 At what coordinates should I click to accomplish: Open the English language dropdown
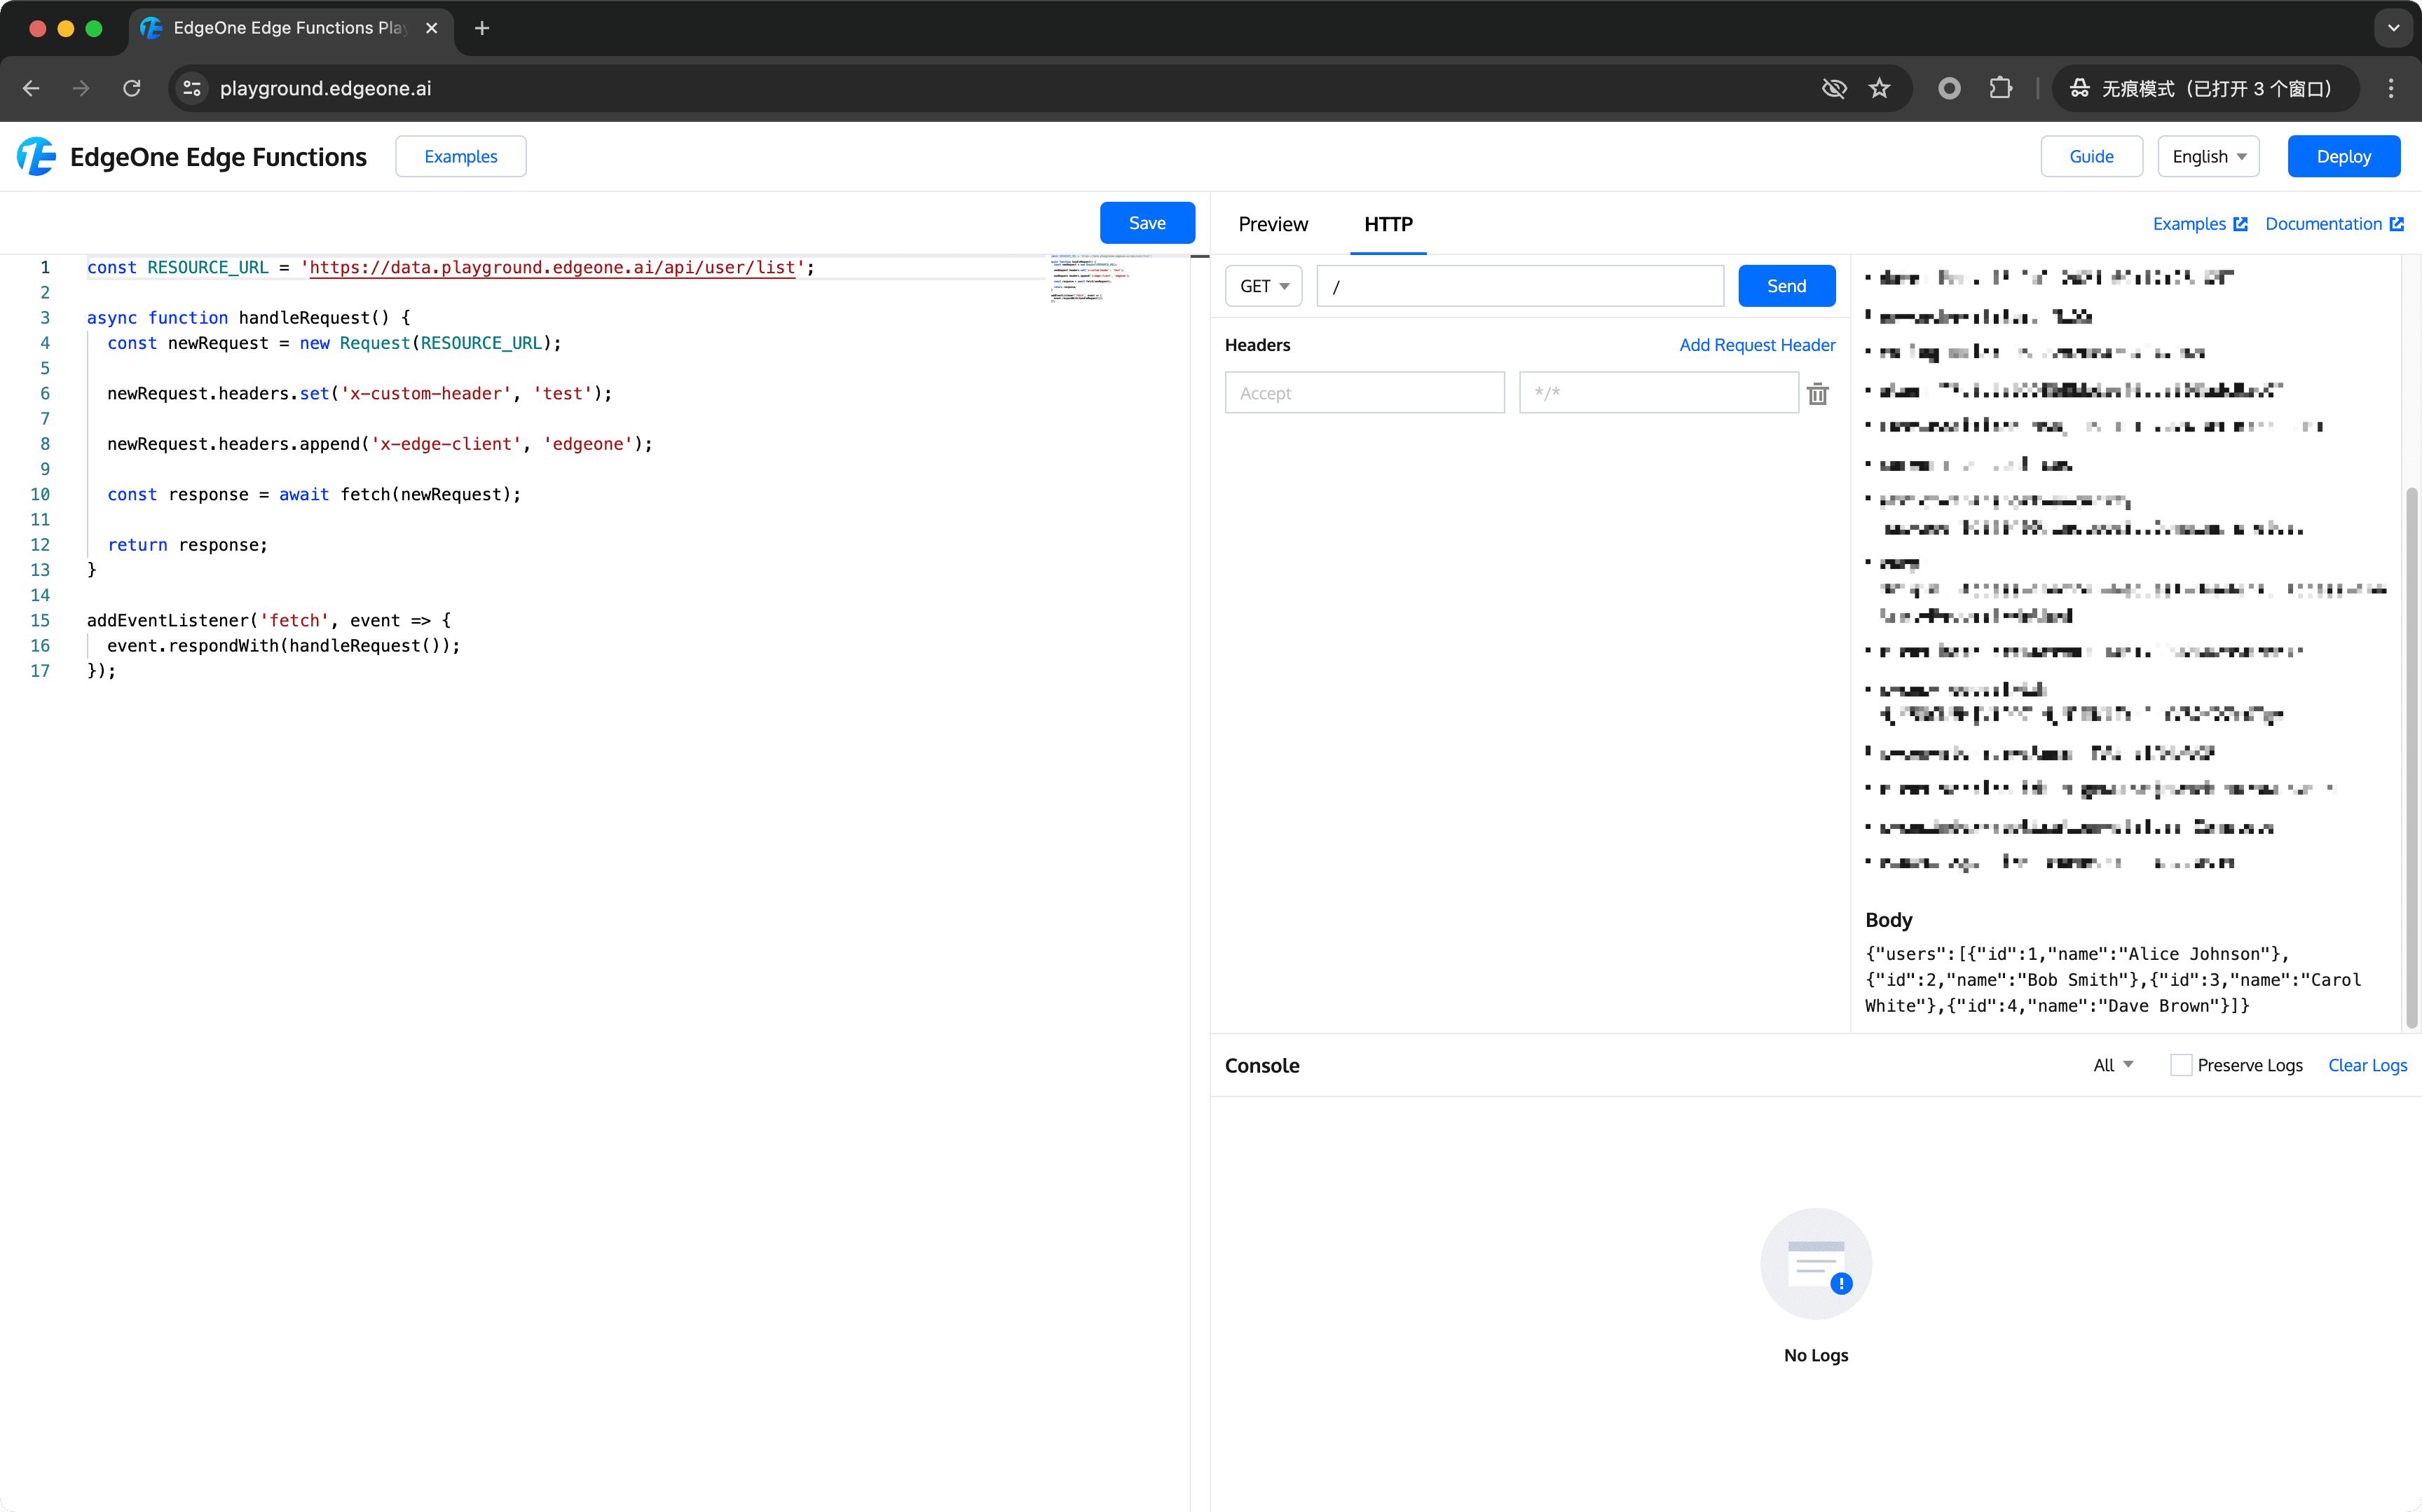pyautogui.click(x=2208, y=156)
